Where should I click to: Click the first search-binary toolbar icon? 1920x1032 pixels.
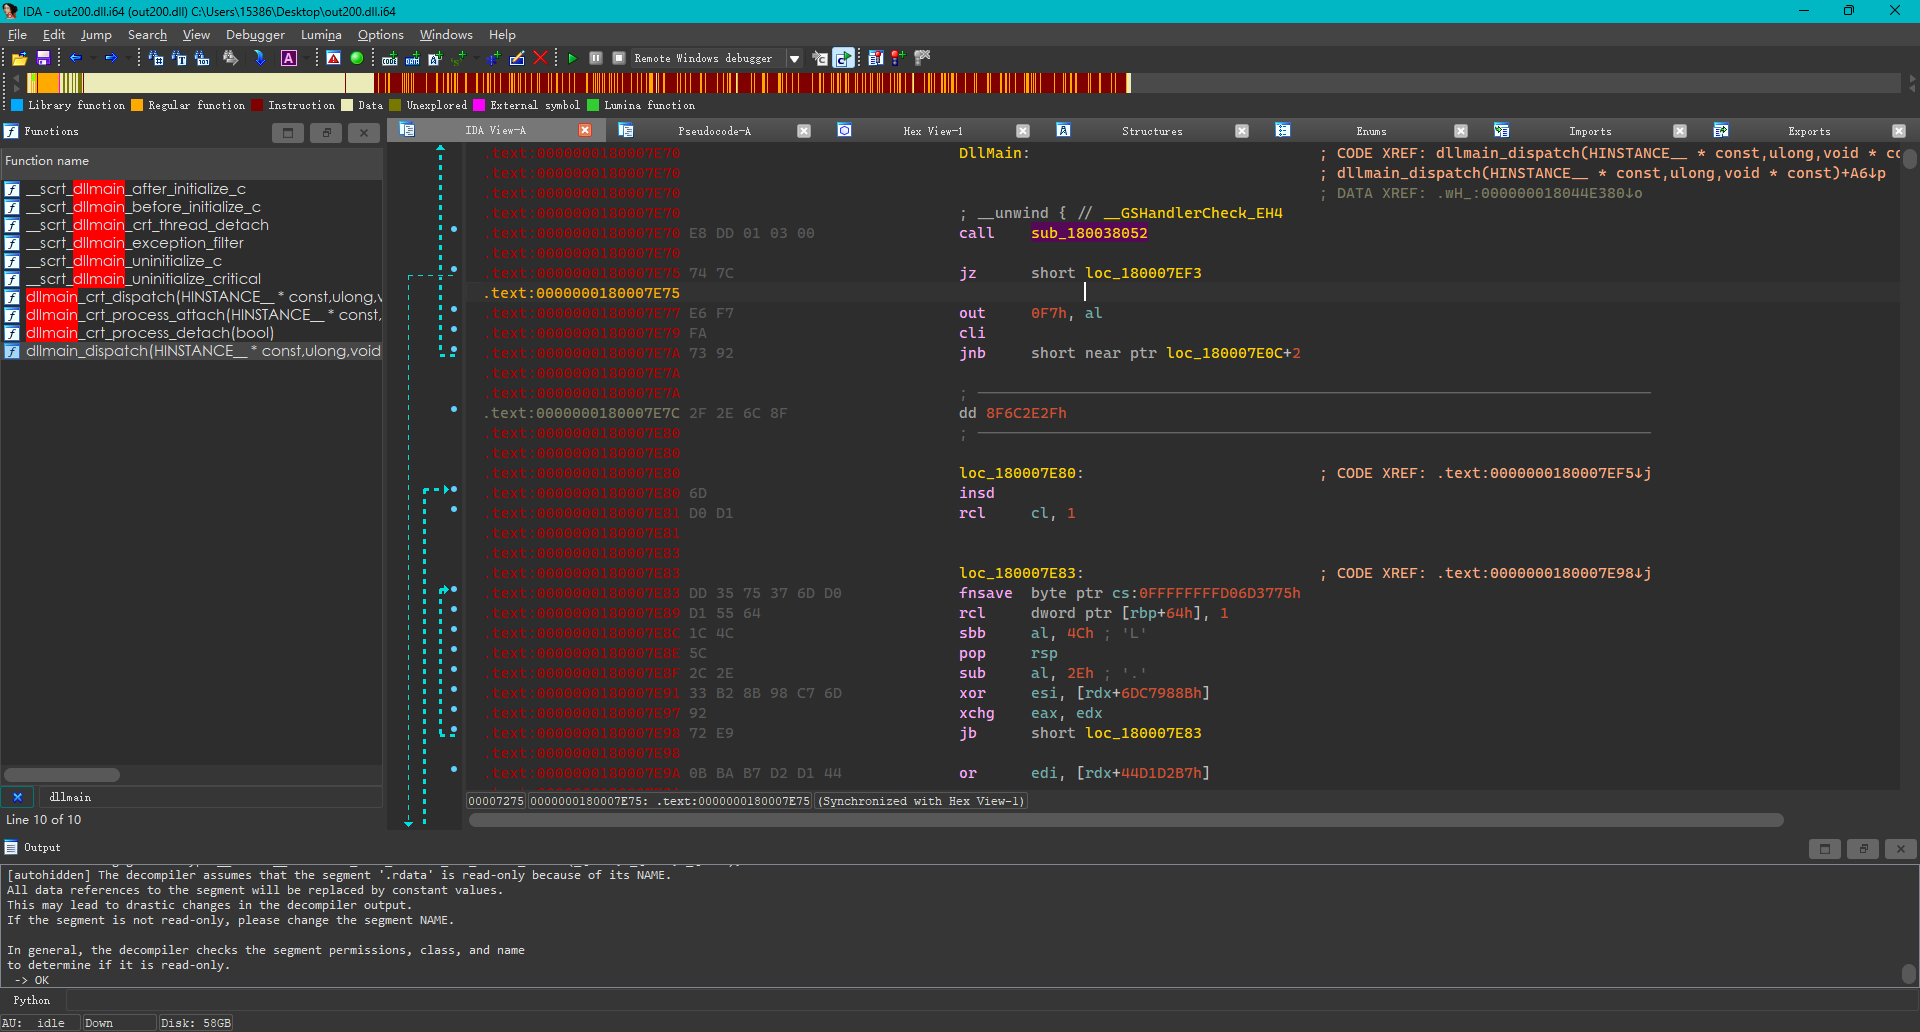156,58
